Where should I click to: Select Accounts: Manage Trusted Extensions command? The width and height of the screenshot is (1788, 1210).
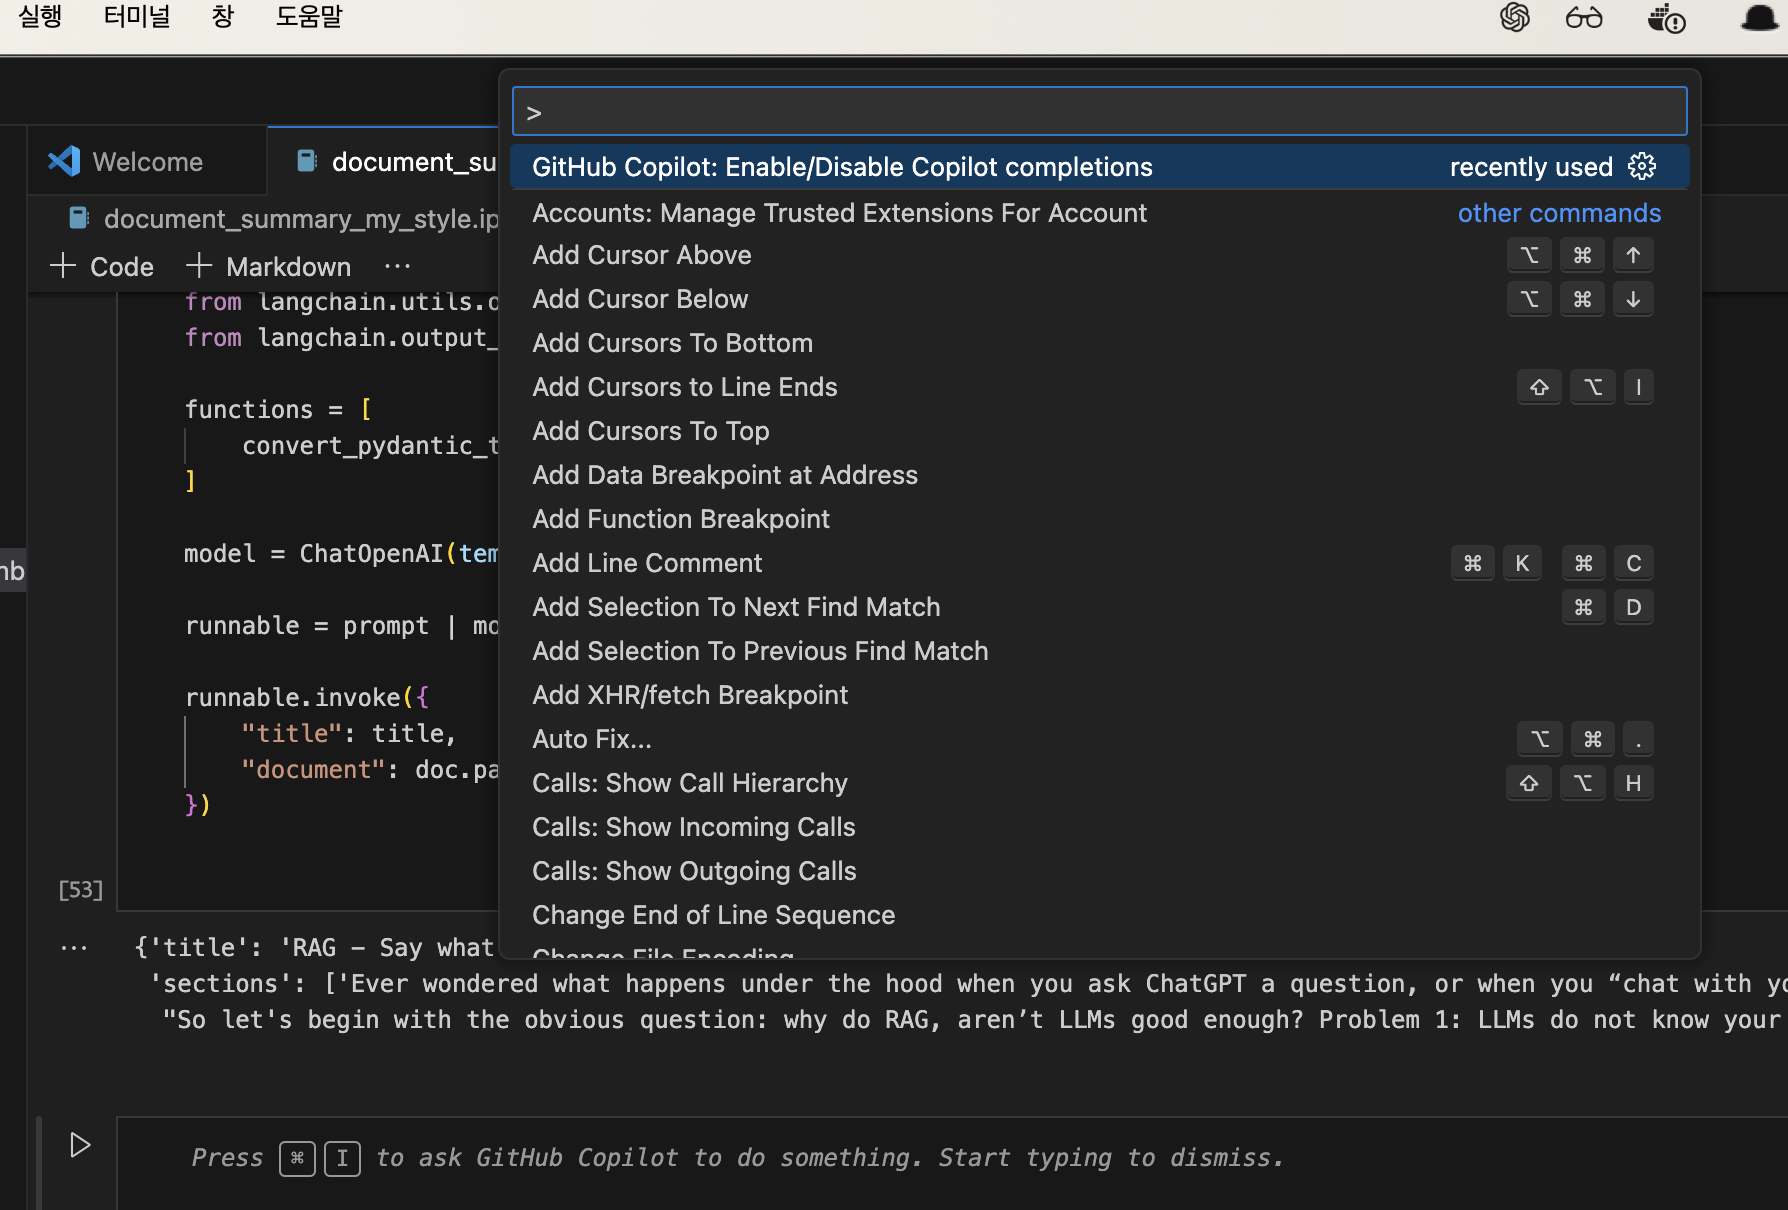pyautogui.click(x=1100, y=212)
